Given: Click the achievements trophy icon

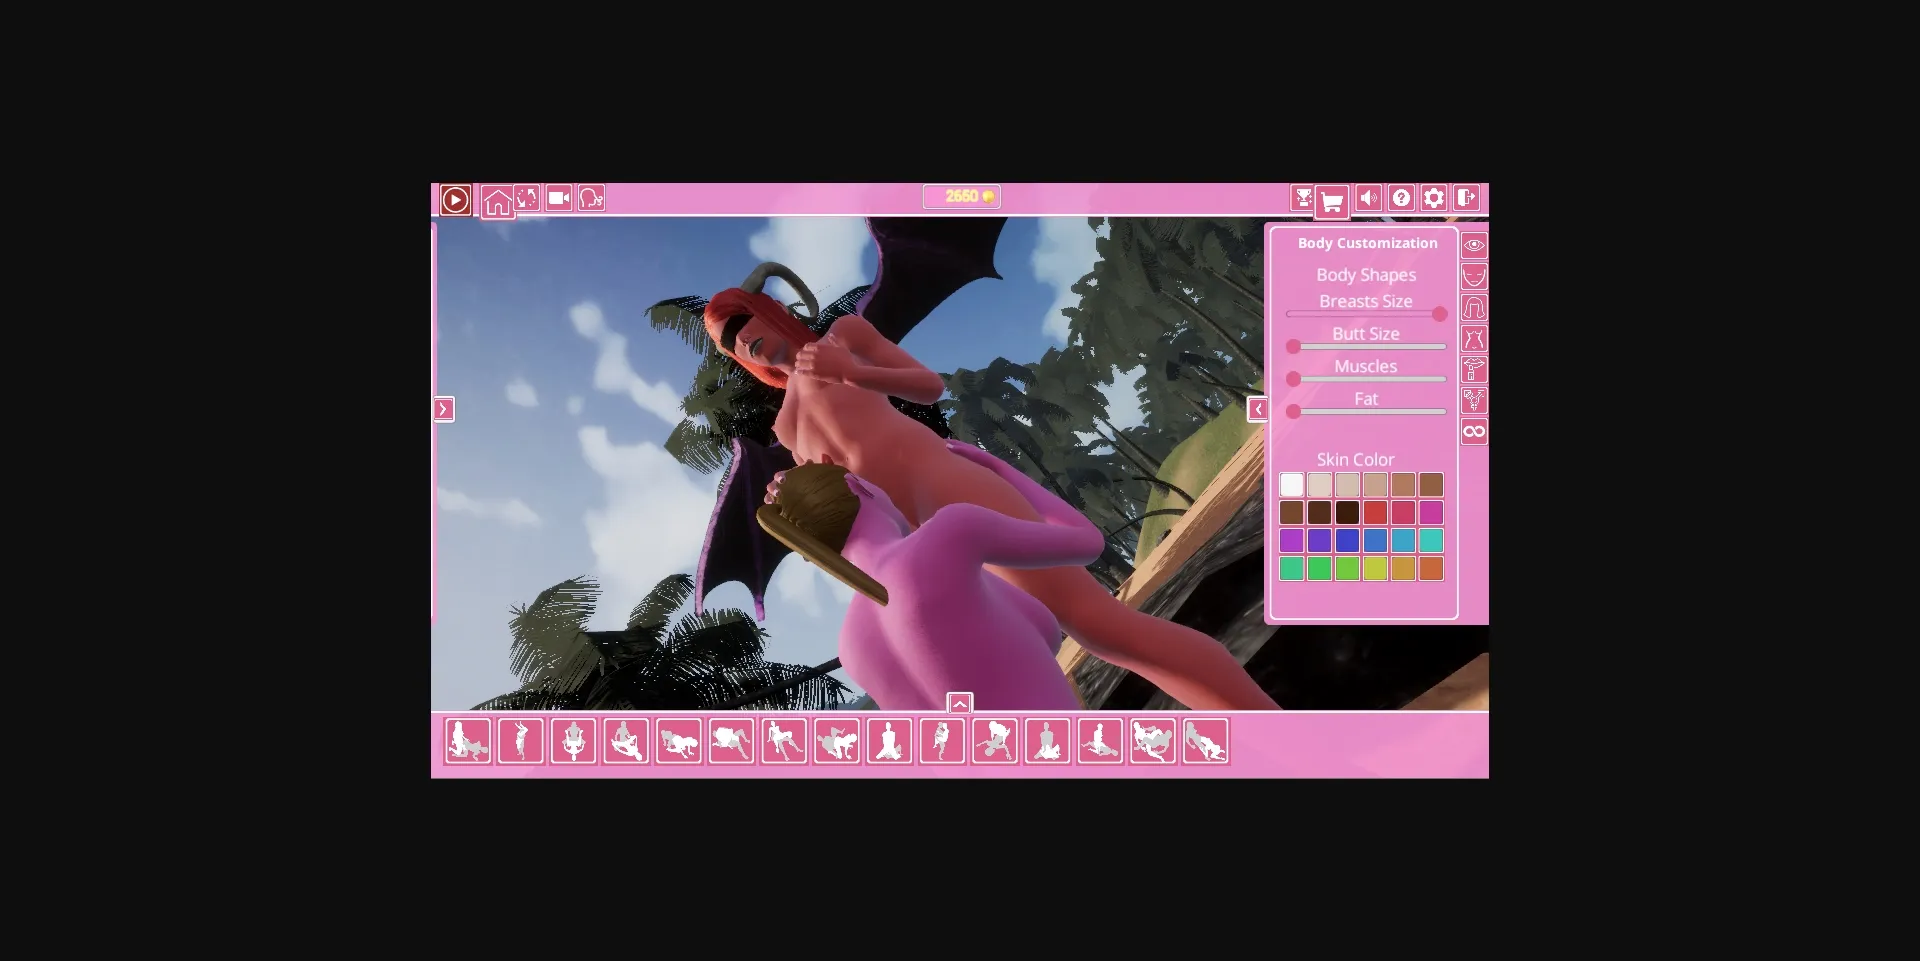Looking at the screenshot, I should pyautogui.click(x=1302, y=198).
